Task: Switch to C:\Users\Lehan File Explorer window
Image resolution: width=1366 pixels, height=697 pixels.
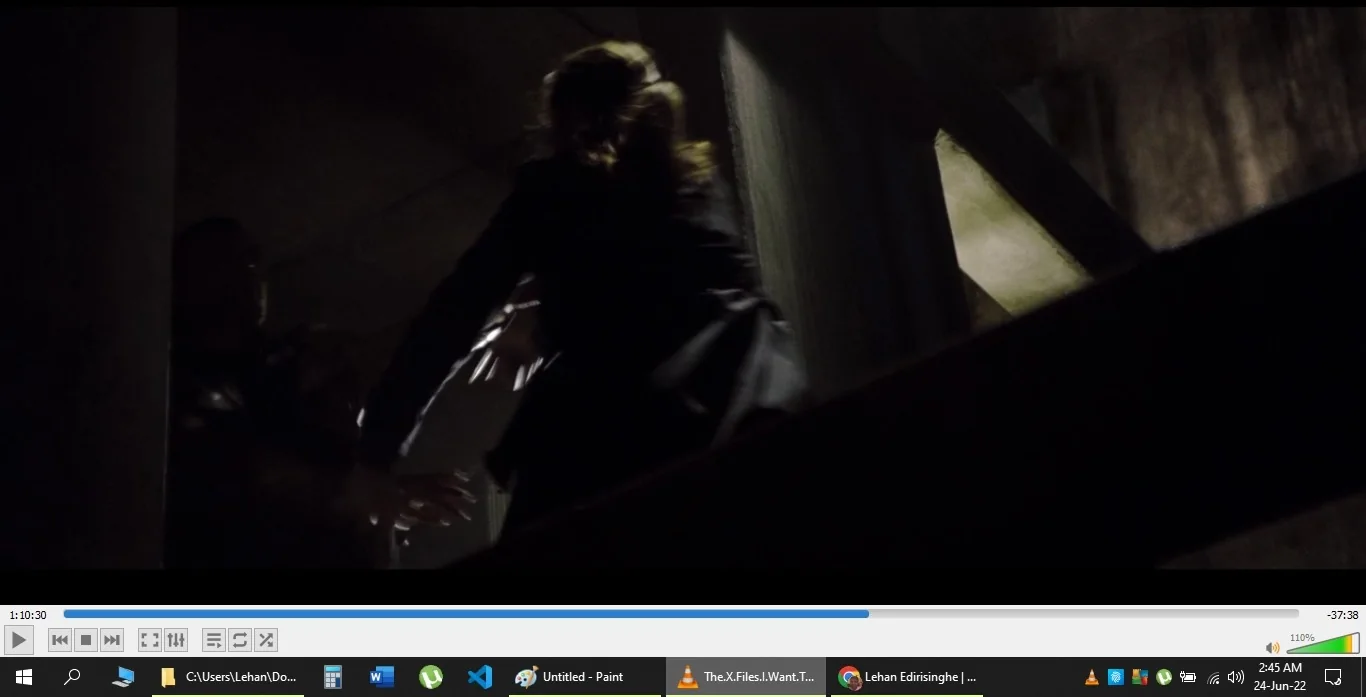Action: (x=228, y=677)
